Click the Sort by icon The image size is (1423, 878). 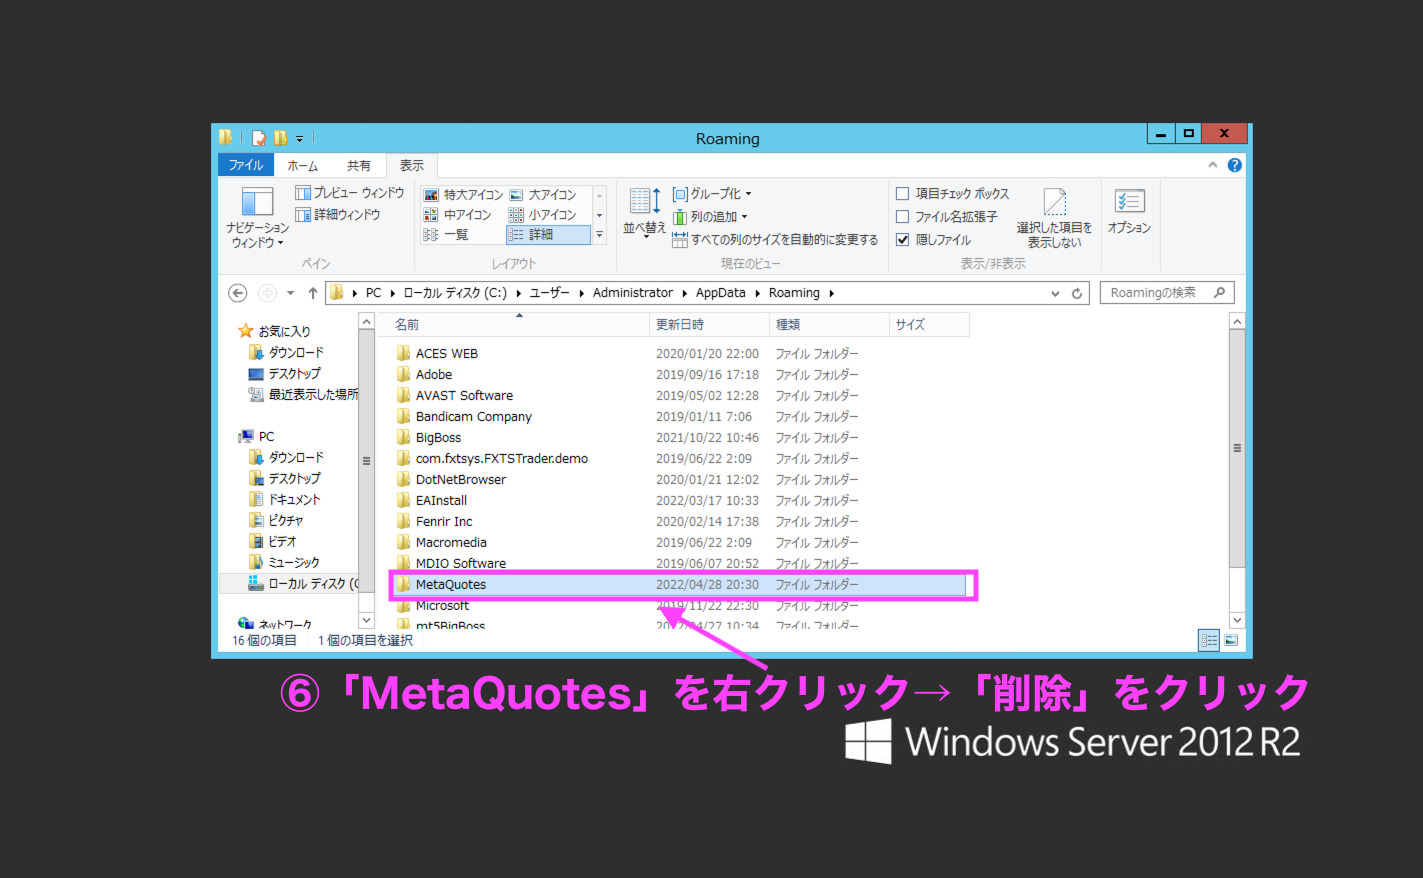coord(644,203)
